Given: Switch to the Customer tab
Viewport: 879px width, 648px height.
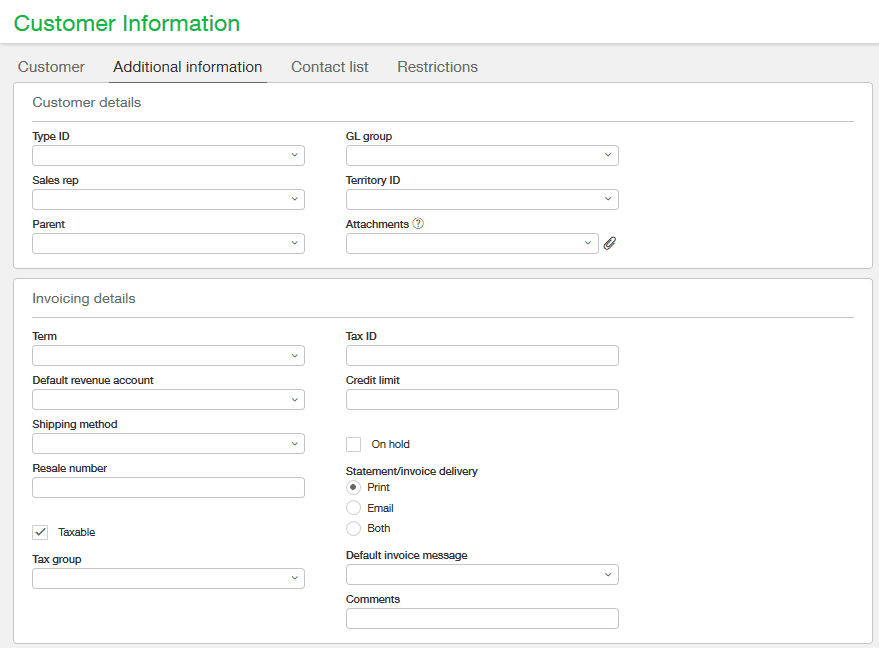Looking at the screenshot, I should 50,66.
